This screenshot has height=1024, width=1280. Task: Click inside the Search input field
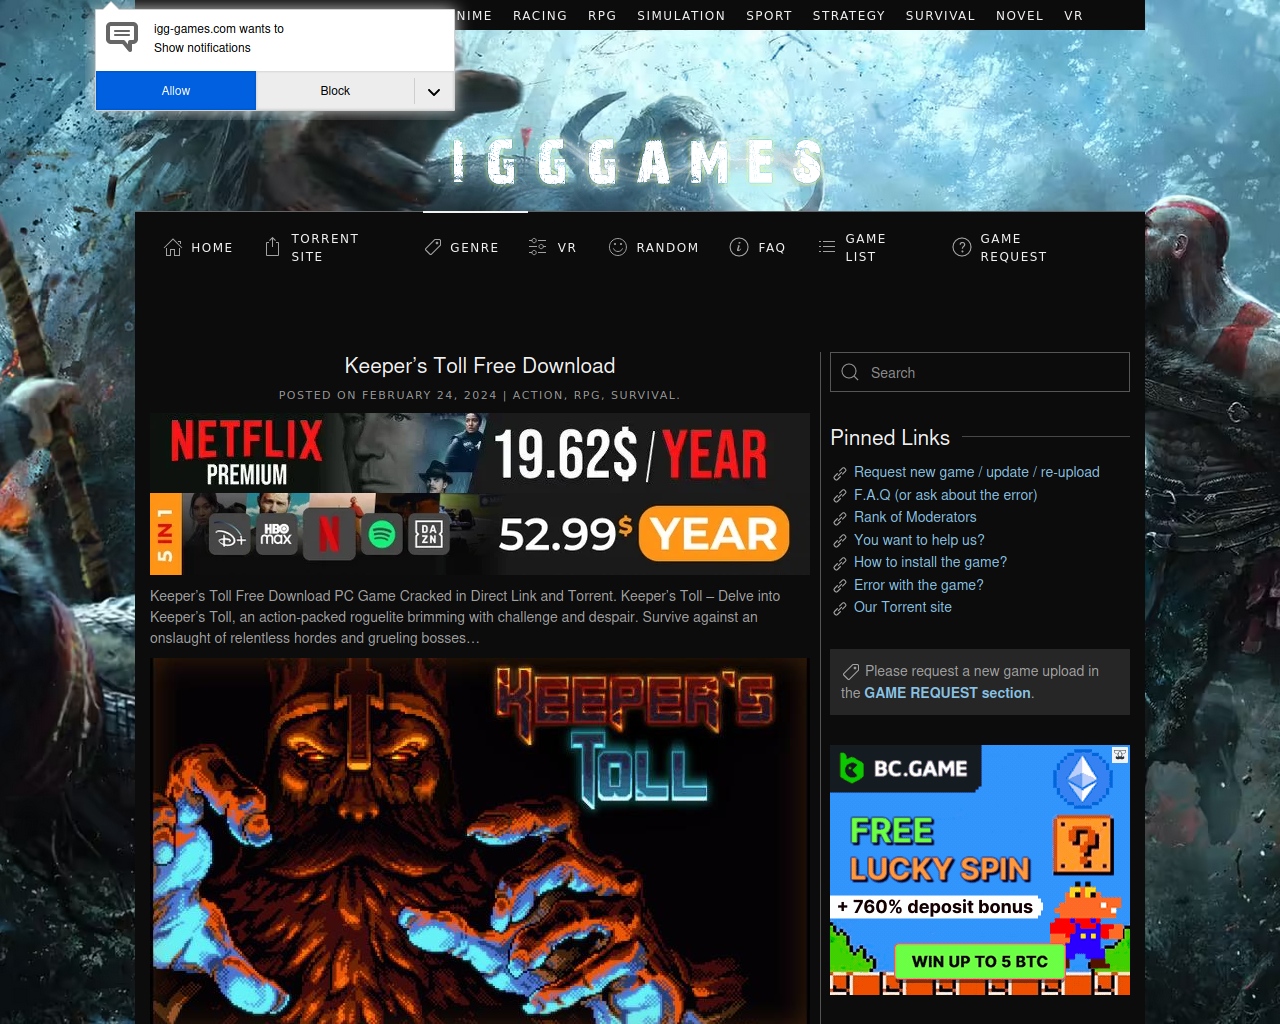click(980, 372)
